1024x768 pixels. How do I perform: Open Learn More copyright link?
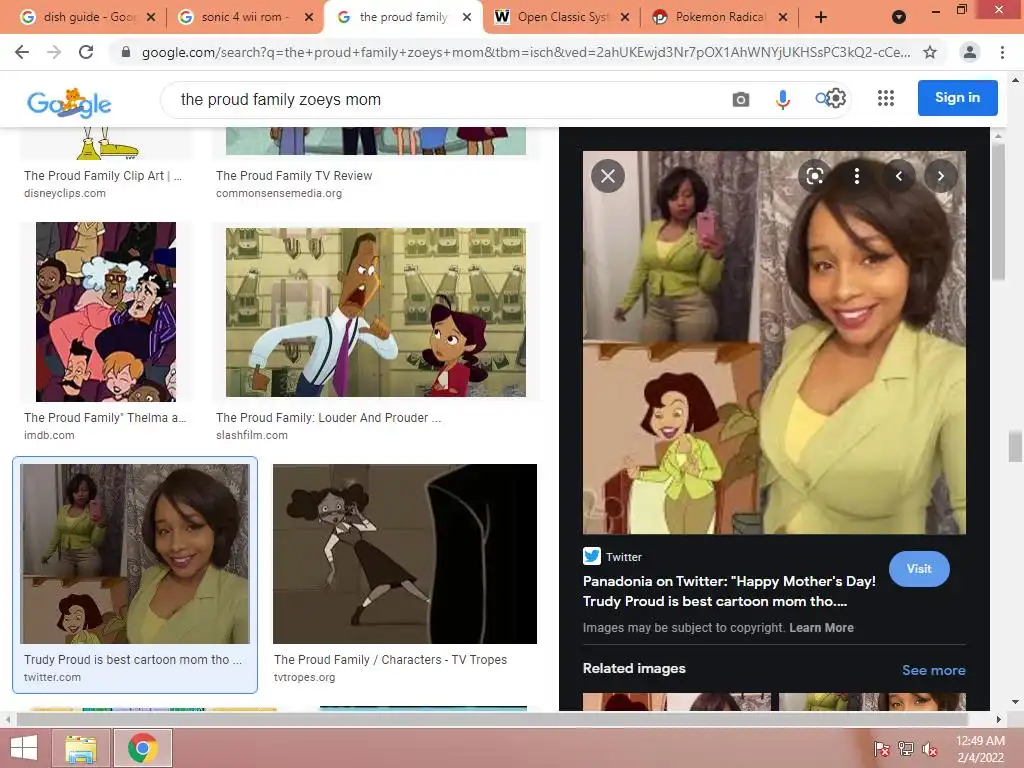point(822,628)
